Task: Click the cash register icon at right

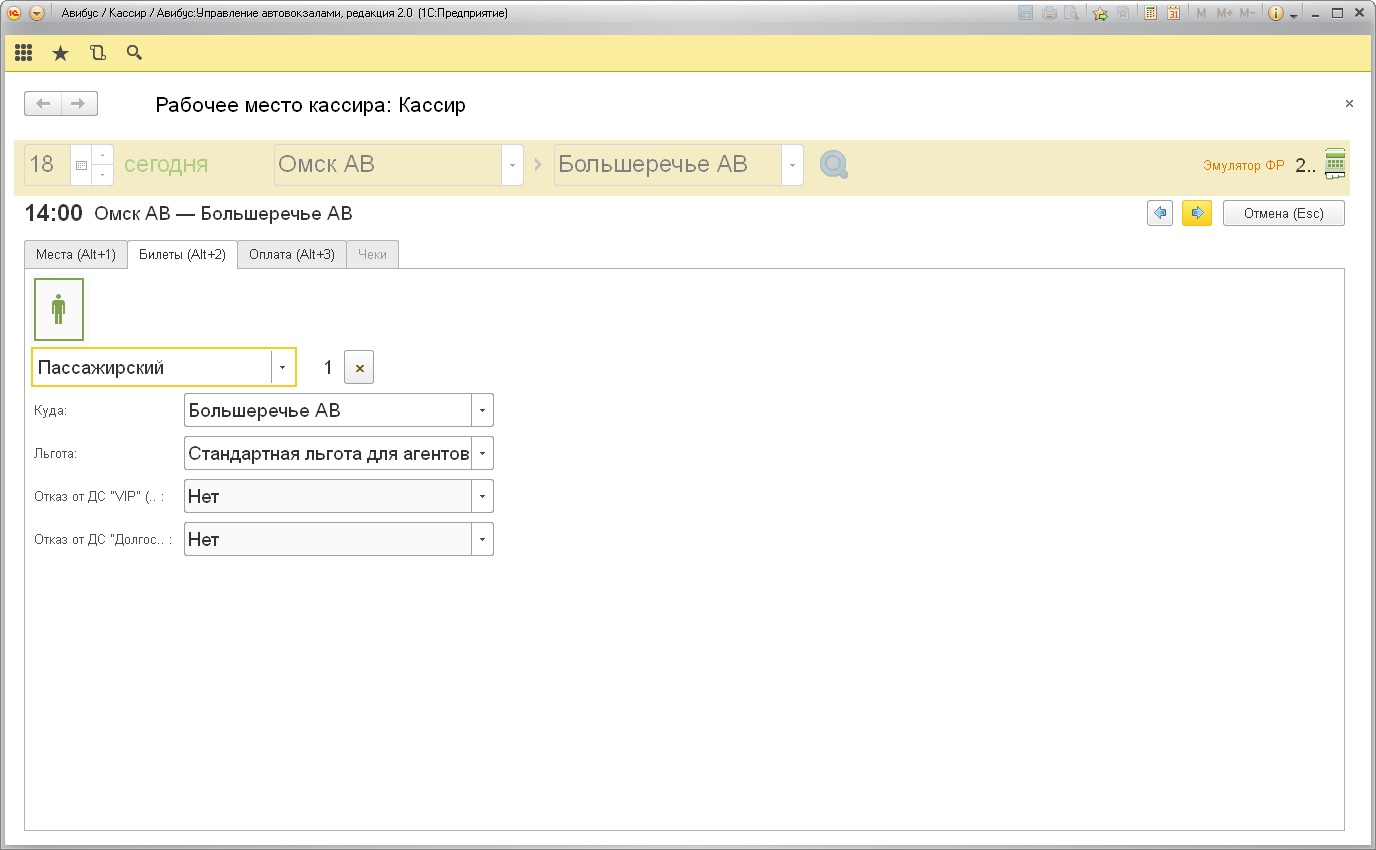Action: tap(1334, 165)
